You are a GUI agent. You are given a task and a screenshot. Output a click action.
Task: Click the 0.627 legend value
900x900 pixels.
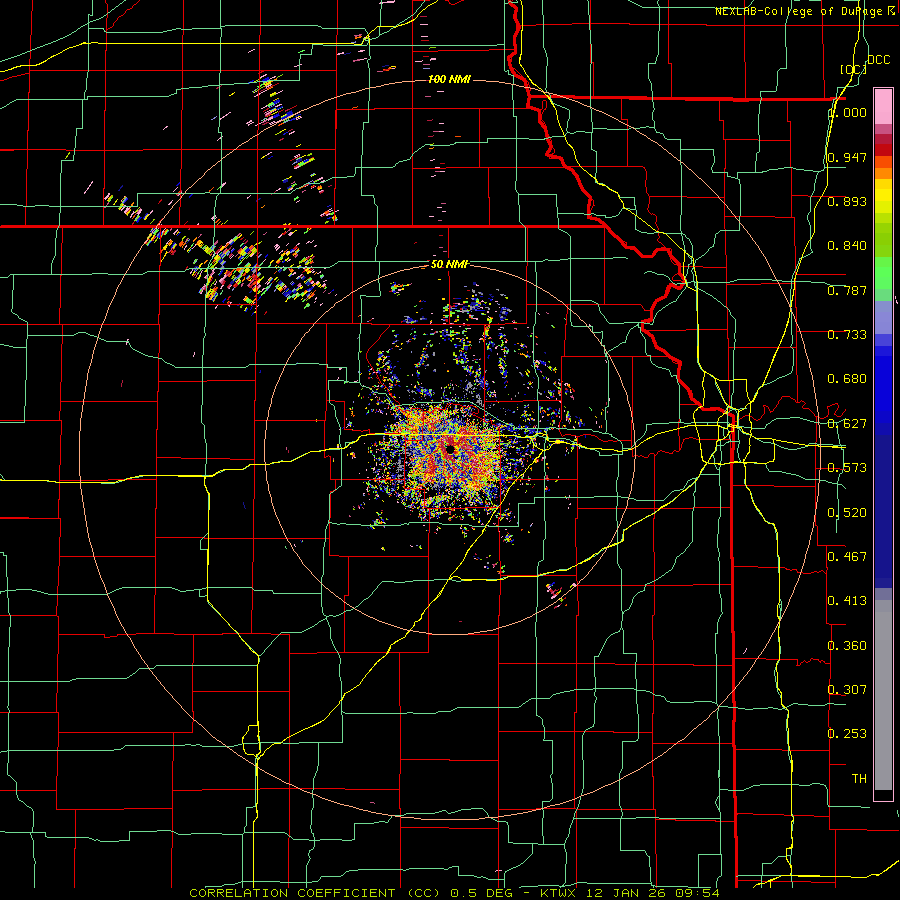[847, 424]
